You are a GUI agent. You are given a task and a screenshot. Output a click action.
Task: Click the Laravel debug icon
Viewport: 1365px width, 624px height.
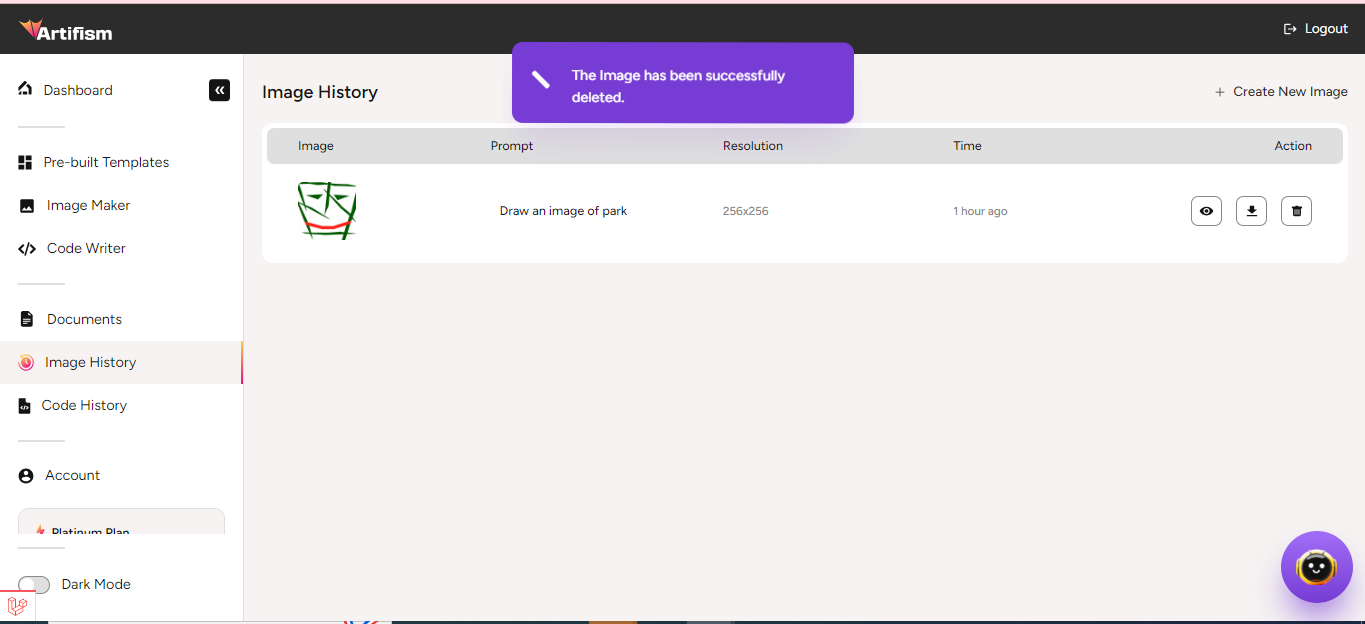tap(17, 606)
